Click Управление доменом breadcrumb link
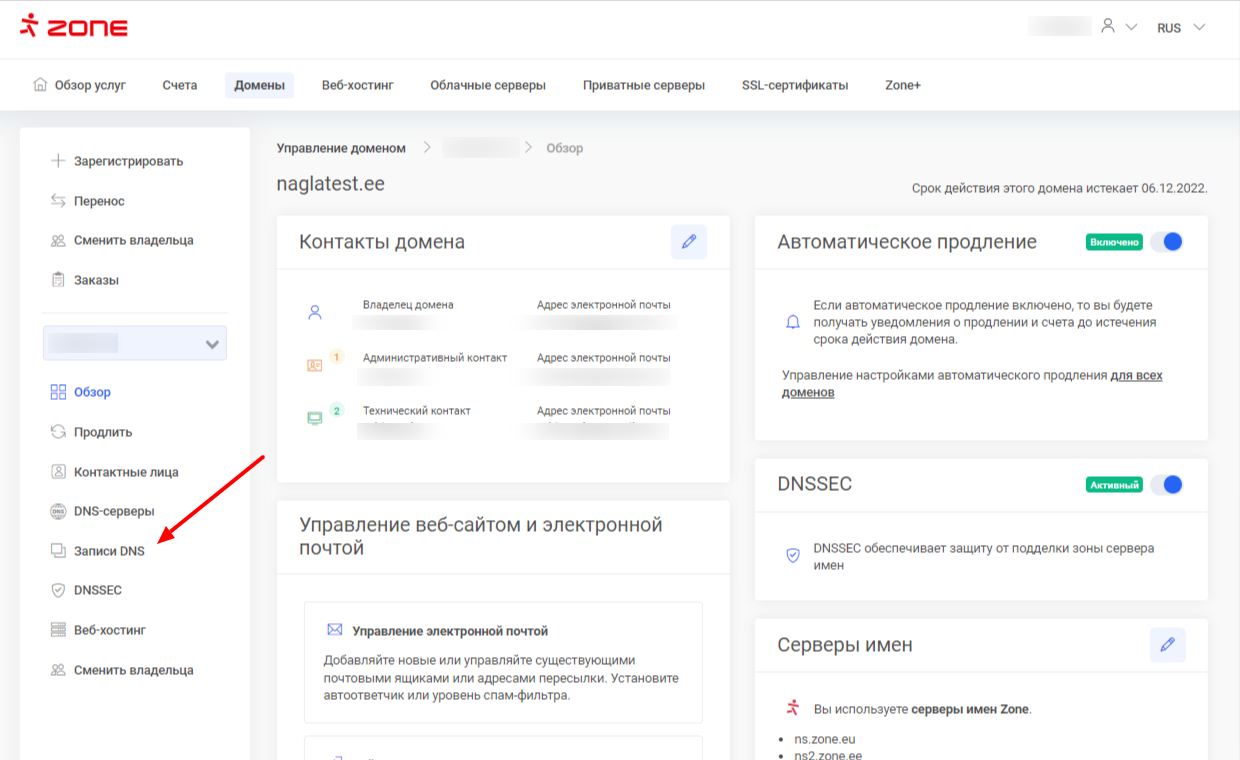This screenshot has width=1240, height=760. (x=341, y=148)
